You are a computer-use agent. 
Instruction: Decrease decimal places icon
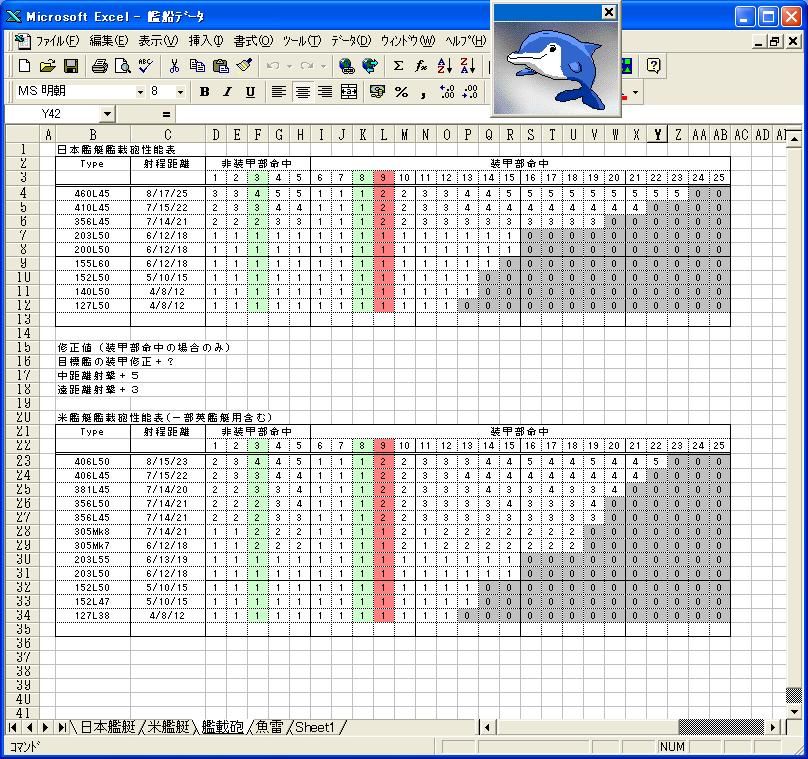(x=470, y=92)
